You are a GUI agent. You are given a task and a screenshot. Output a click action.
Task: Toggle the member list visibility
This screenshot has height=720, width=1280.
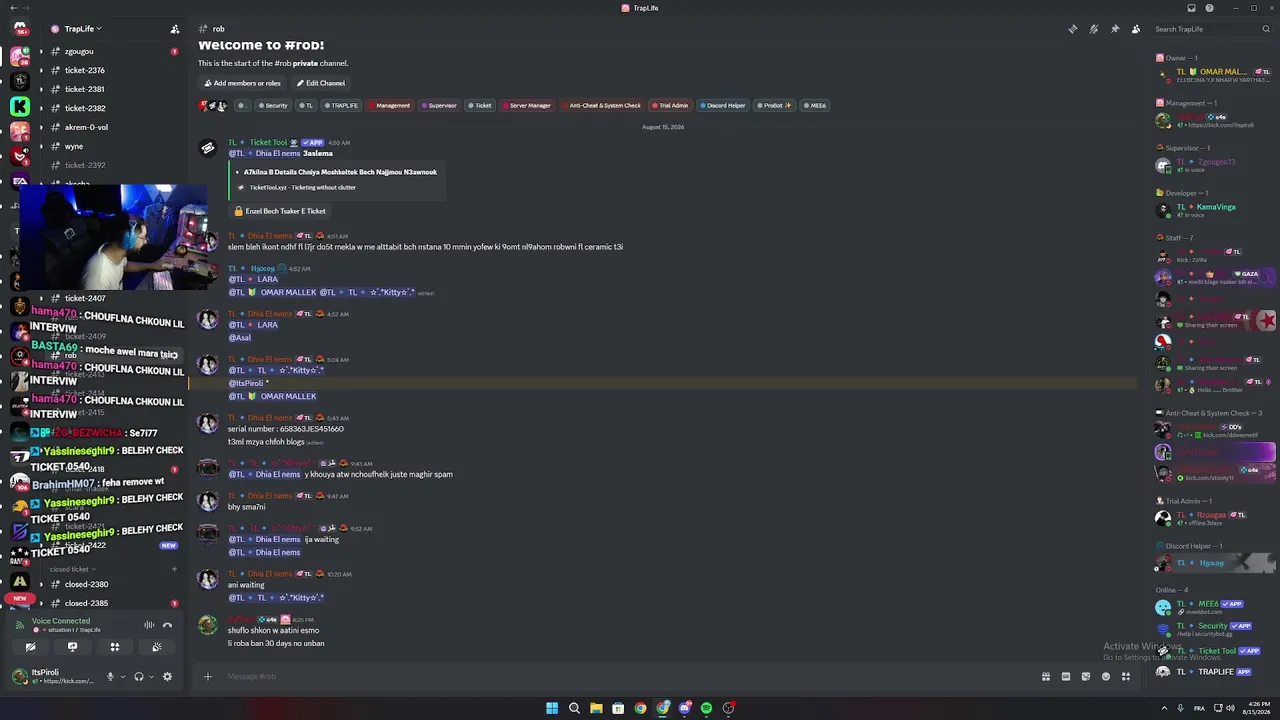(x=1136, y=29)
